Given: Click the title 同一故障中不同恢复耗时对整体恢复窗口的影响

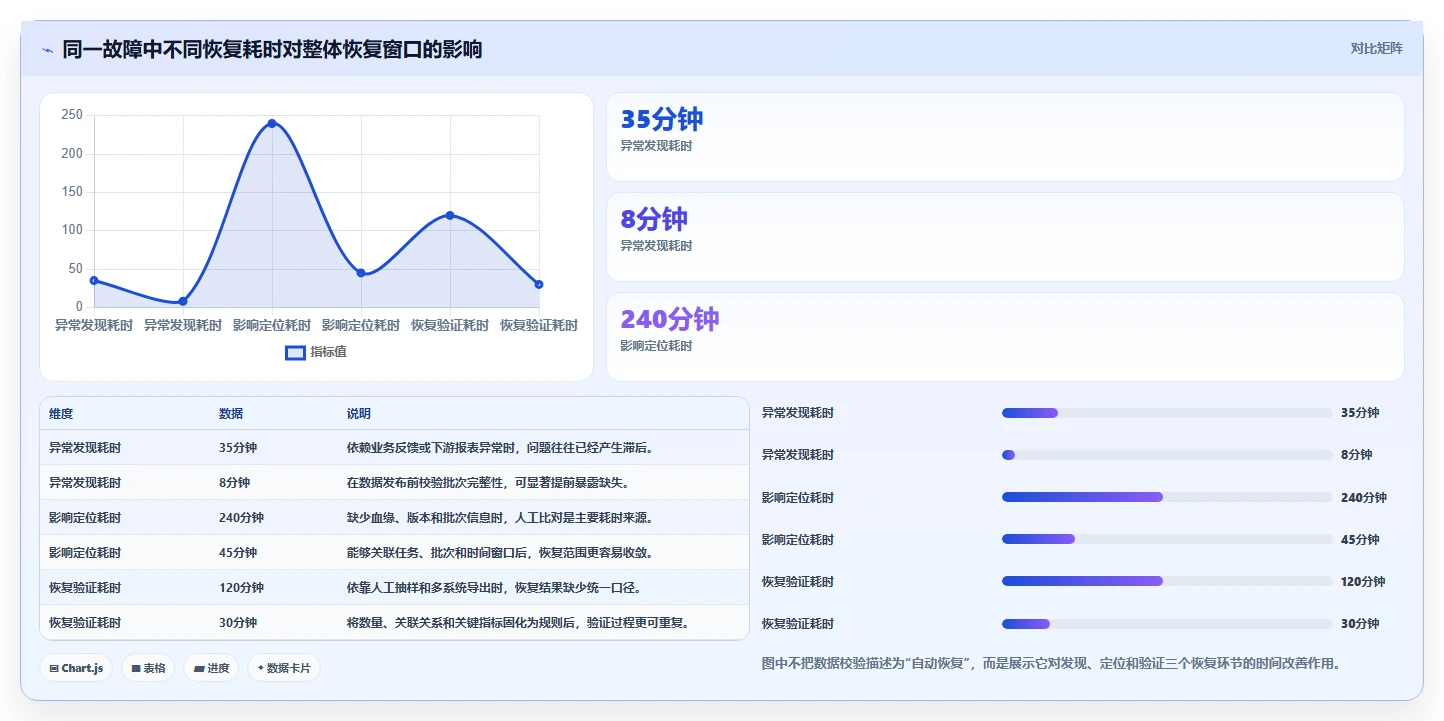Looking at the screenshot, I should pyautogui.click(x=272, y=49).
